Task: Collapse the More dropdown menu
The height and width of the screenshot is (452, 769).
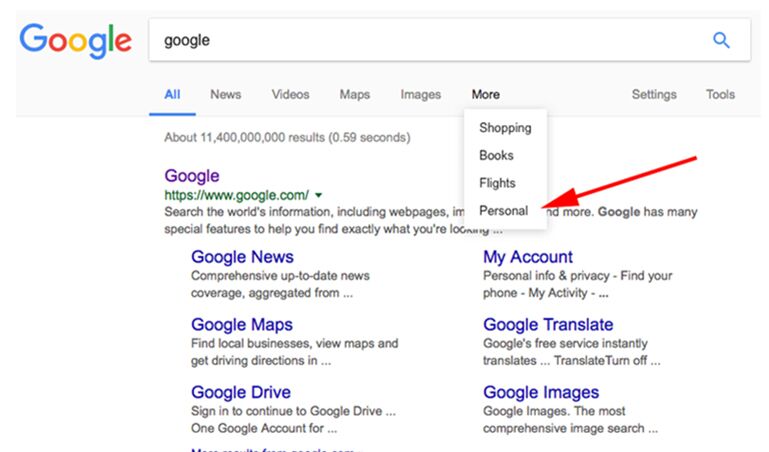Action: click(486, 94)
